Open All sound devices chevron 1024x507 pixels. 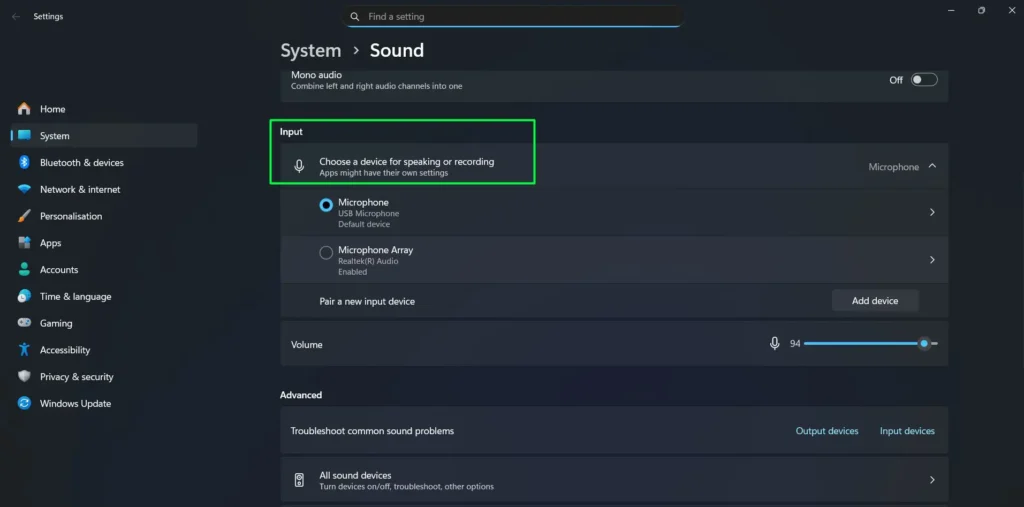[x=932, y=480]
